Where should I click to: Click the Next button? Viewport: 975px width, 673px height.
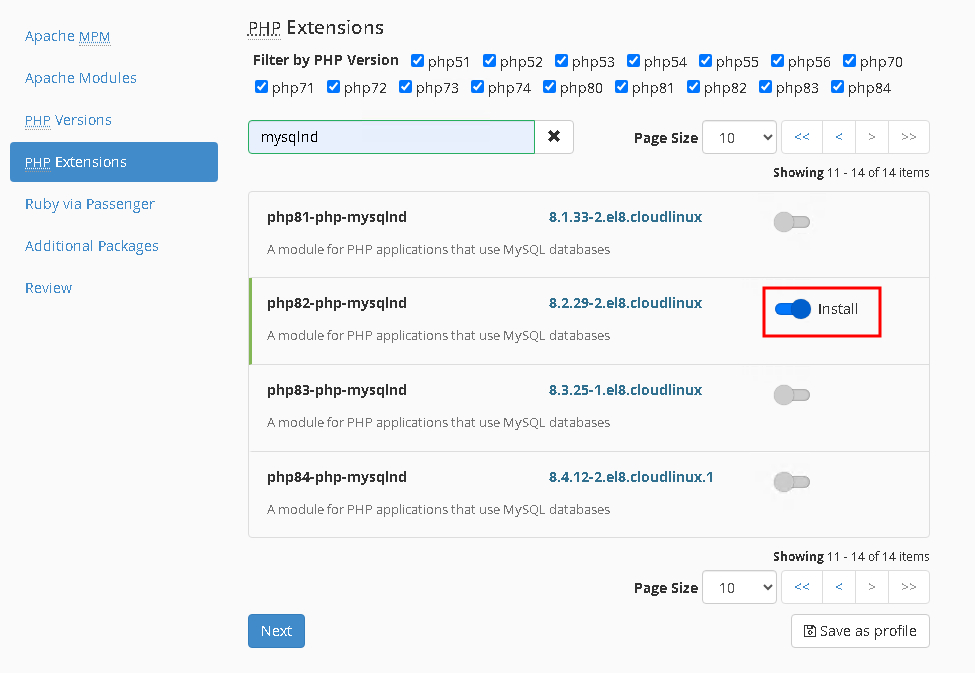point(276,631)
